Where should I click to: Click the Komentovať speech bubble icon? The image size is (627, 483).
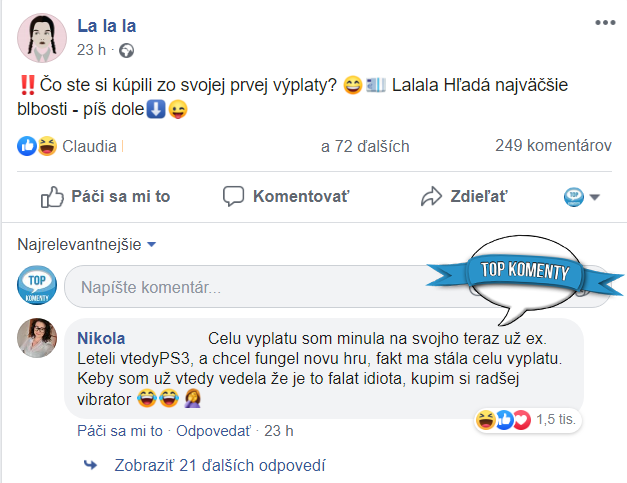[x=233, y=196]
